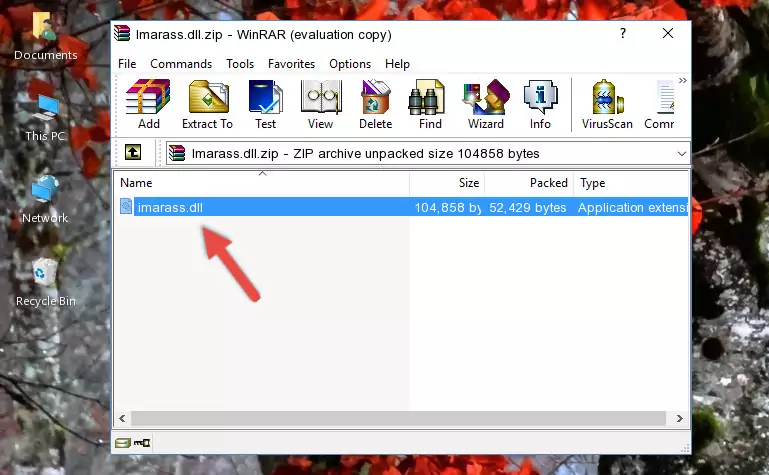Select the Documents desktop icon
This screenshot has height=475, width=769.
[45, 36]
